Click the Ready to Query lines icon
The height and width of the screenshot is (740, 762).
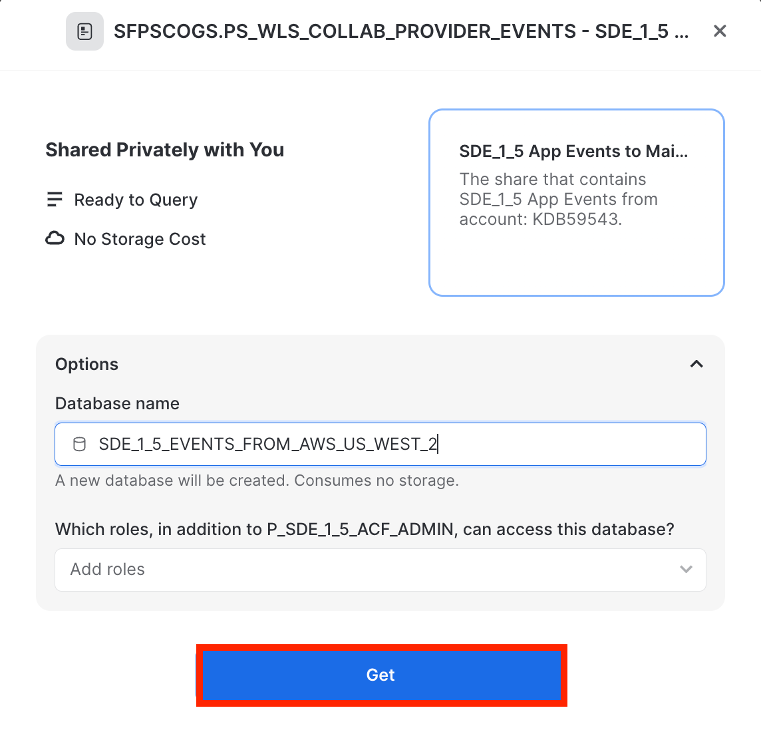pyautogui.click(x=55, y=200)
